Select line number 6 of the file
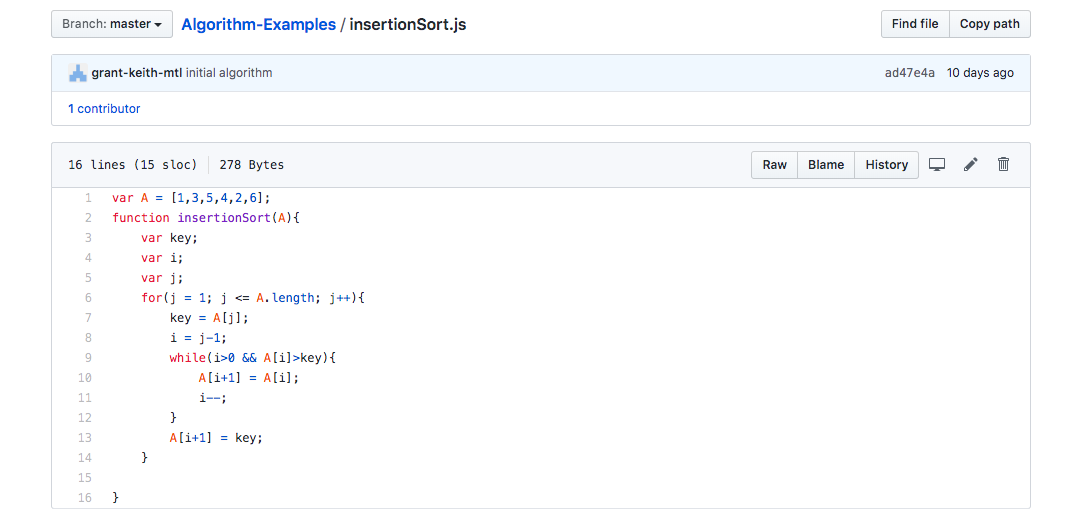The image size is (1071, 529). (x=88, y=298)
